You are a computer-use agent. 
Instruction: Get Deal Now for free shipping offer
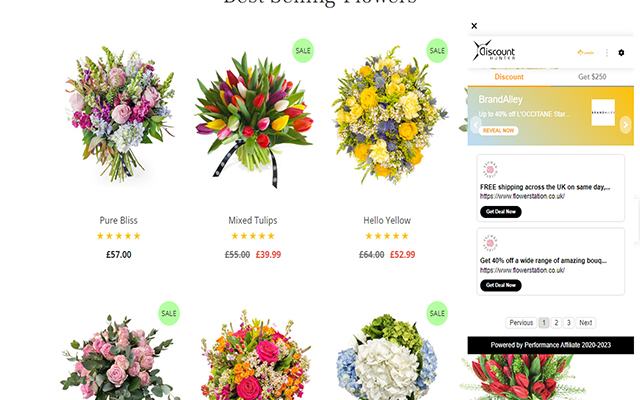click(500, 212)
